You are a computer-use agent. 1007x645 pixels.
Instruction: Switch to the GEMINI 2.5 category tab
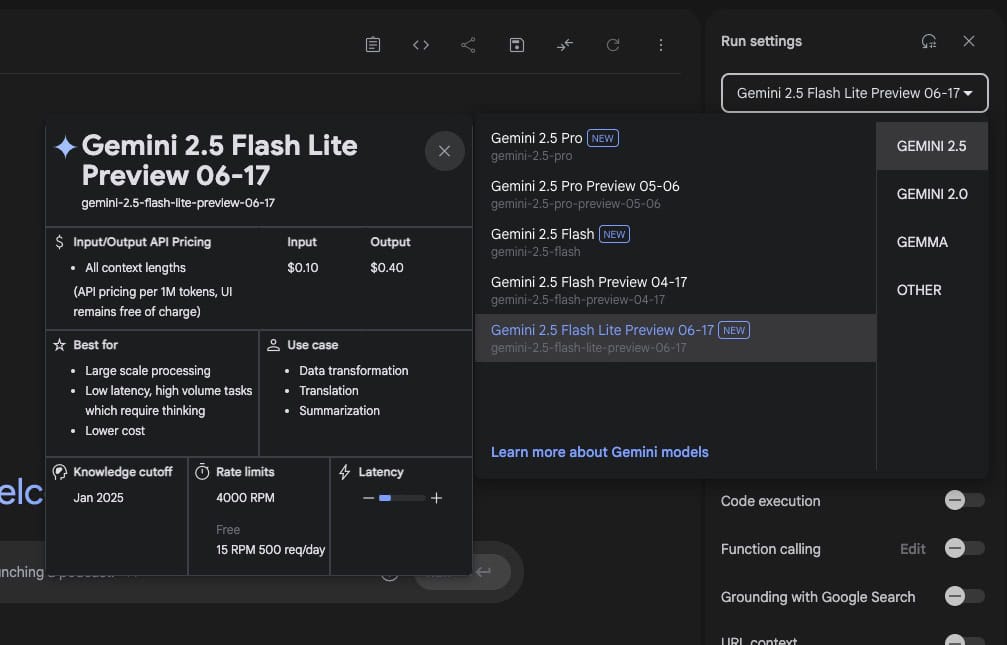click(931, 146)
